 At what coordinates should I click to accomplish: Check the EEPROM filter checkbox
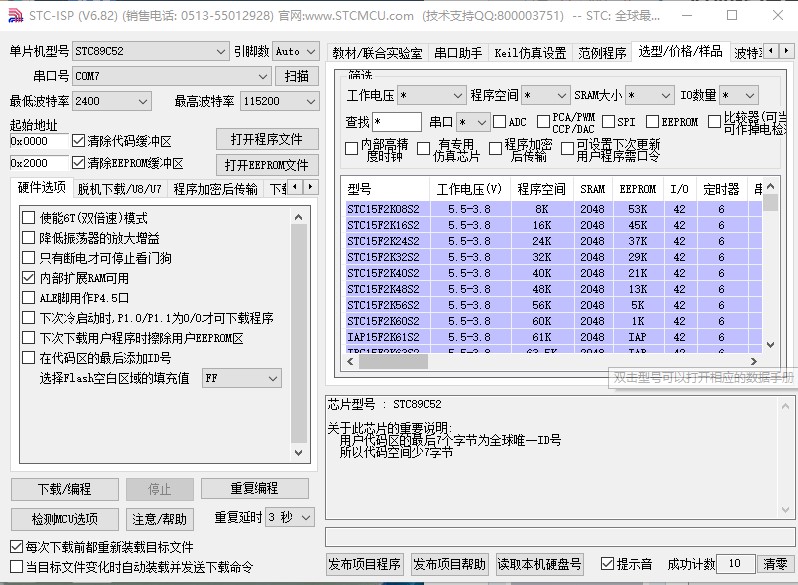point(652,122)
